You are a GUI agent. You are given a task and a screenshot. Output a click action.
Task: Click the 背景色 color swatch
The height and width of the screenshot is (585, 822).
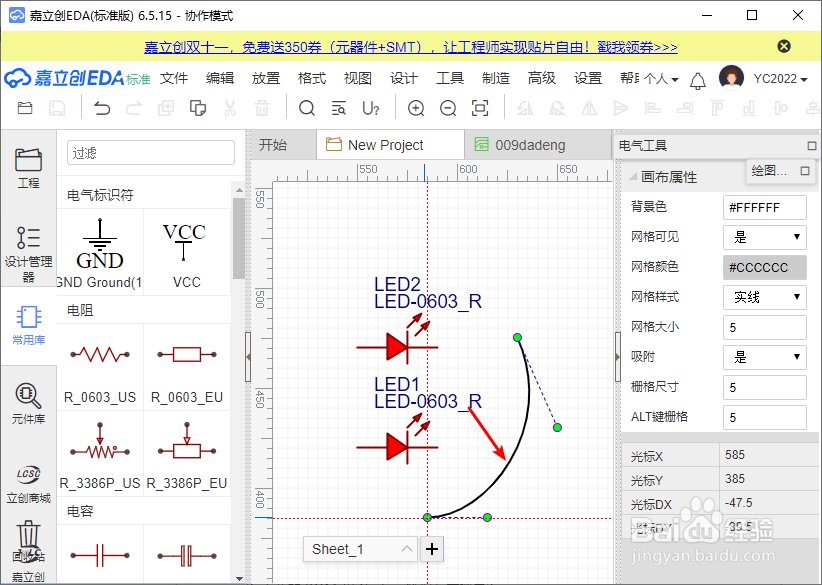(x=764, y=207)
